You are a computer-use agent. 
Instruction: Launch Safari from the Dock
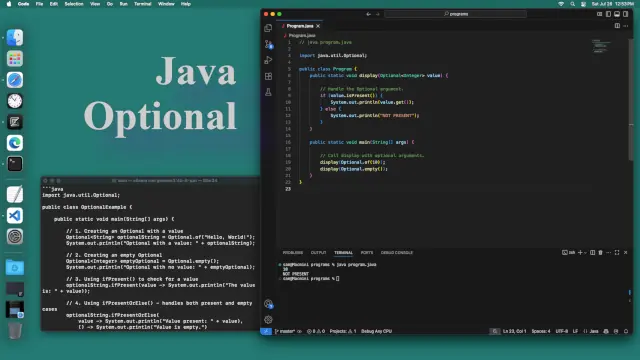click(15, 80)
